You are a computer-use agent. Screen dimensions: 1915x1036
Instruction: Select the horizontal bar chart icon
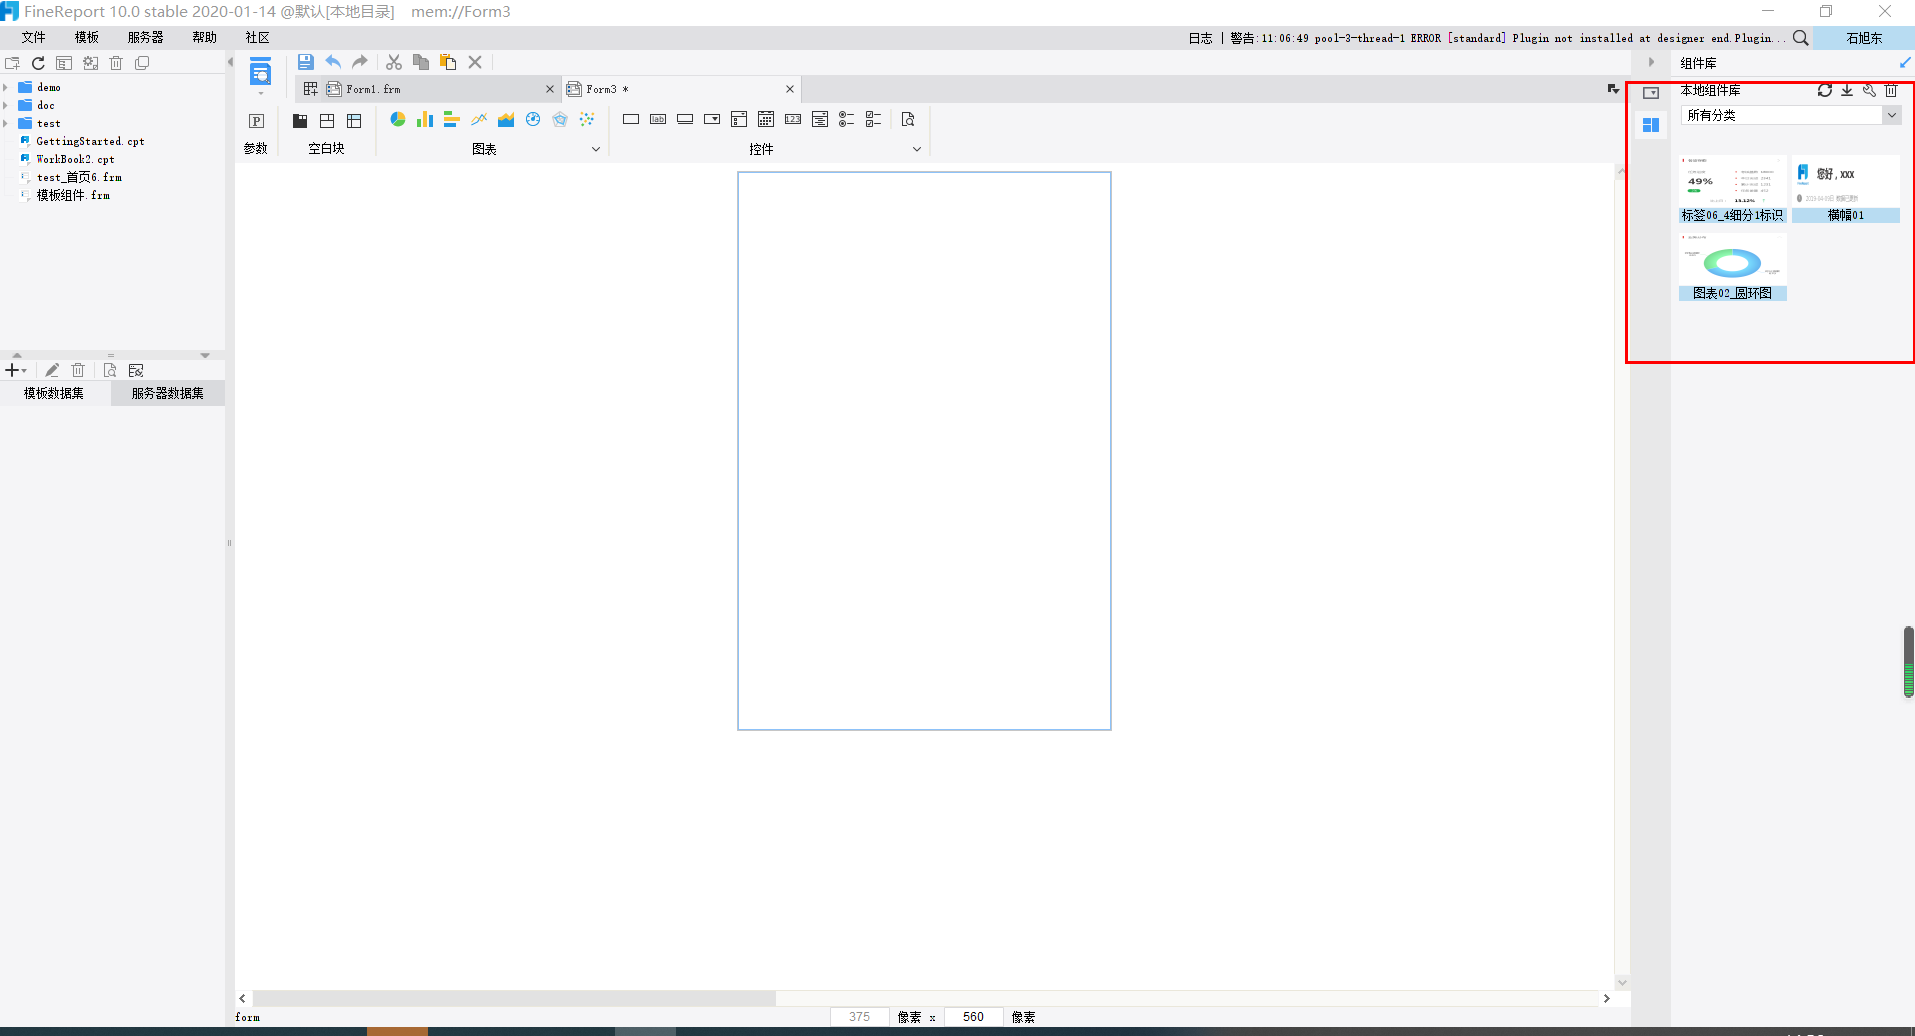click(x=451, y=119)
